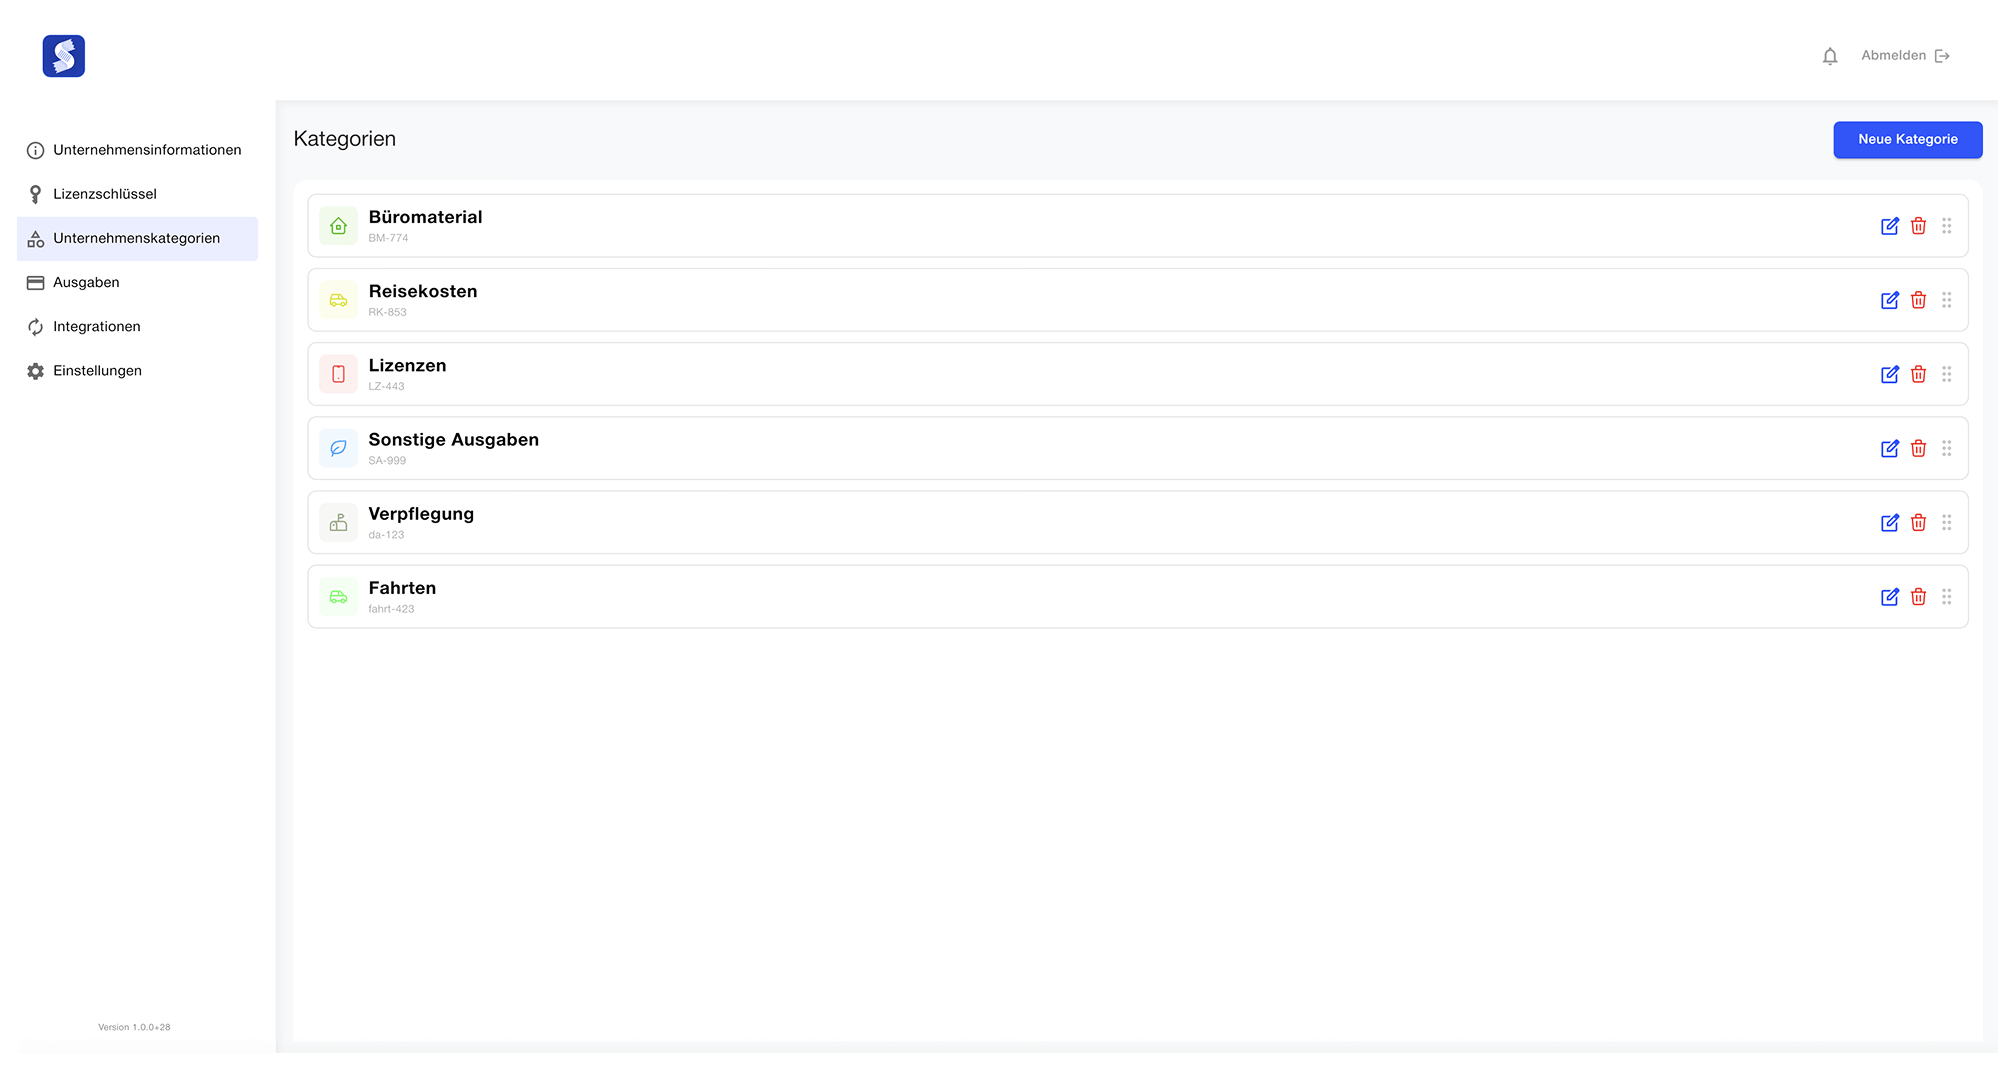2016x1080 pixels.
Task: Open Einstellungen from the sidebar
Action: coord(97,371)
